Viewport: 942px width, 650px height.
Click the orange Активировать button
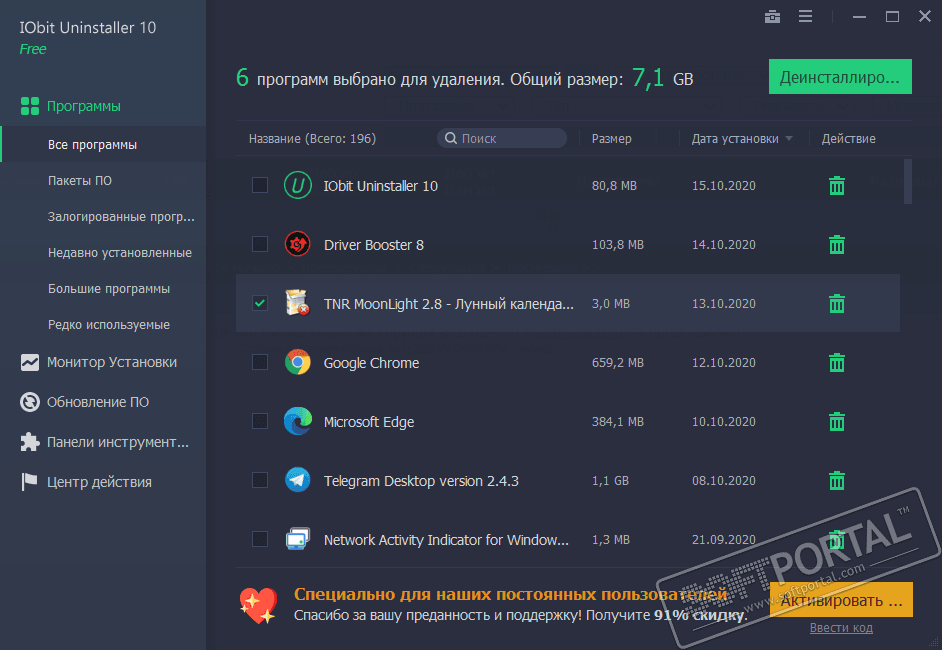click(x=841, y=600)
